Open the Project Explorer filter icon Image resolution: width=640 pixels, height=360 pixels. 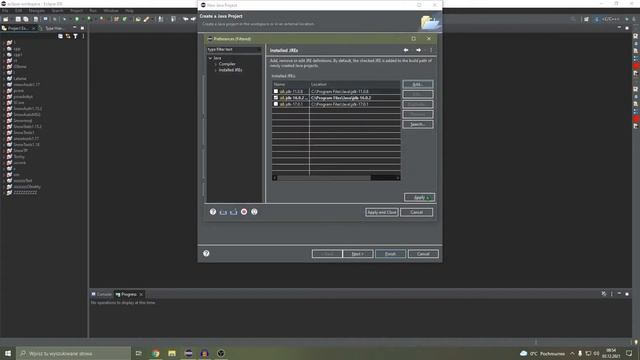[x=76, y=36]
